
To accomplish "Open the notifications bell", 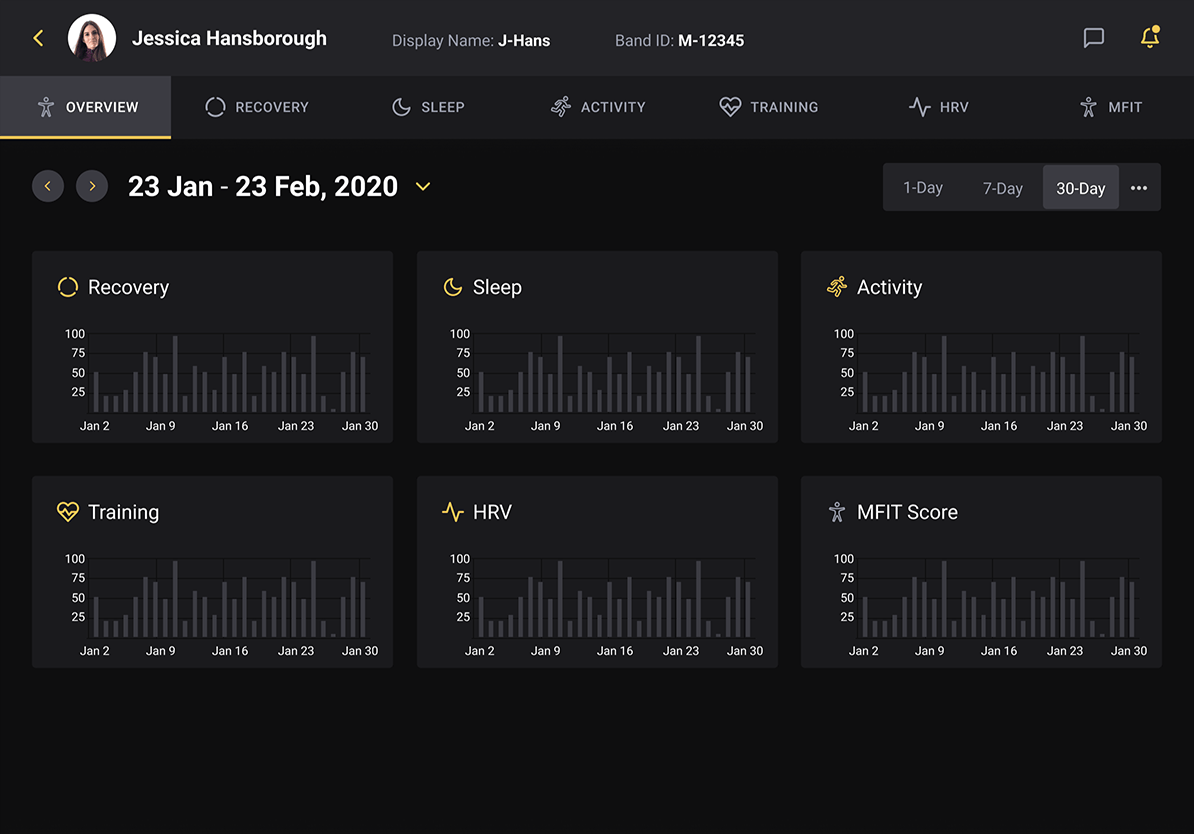I will [1150, 38].
